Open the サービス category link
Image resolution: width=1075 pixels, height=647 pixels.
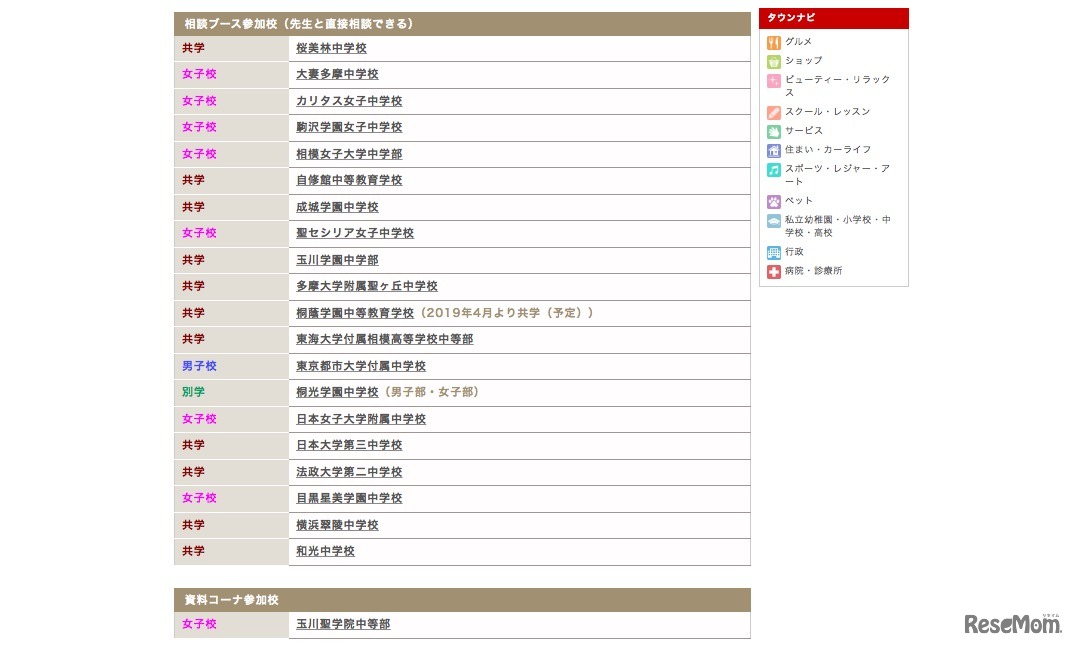pyautogui.click(x=804, y=130)
